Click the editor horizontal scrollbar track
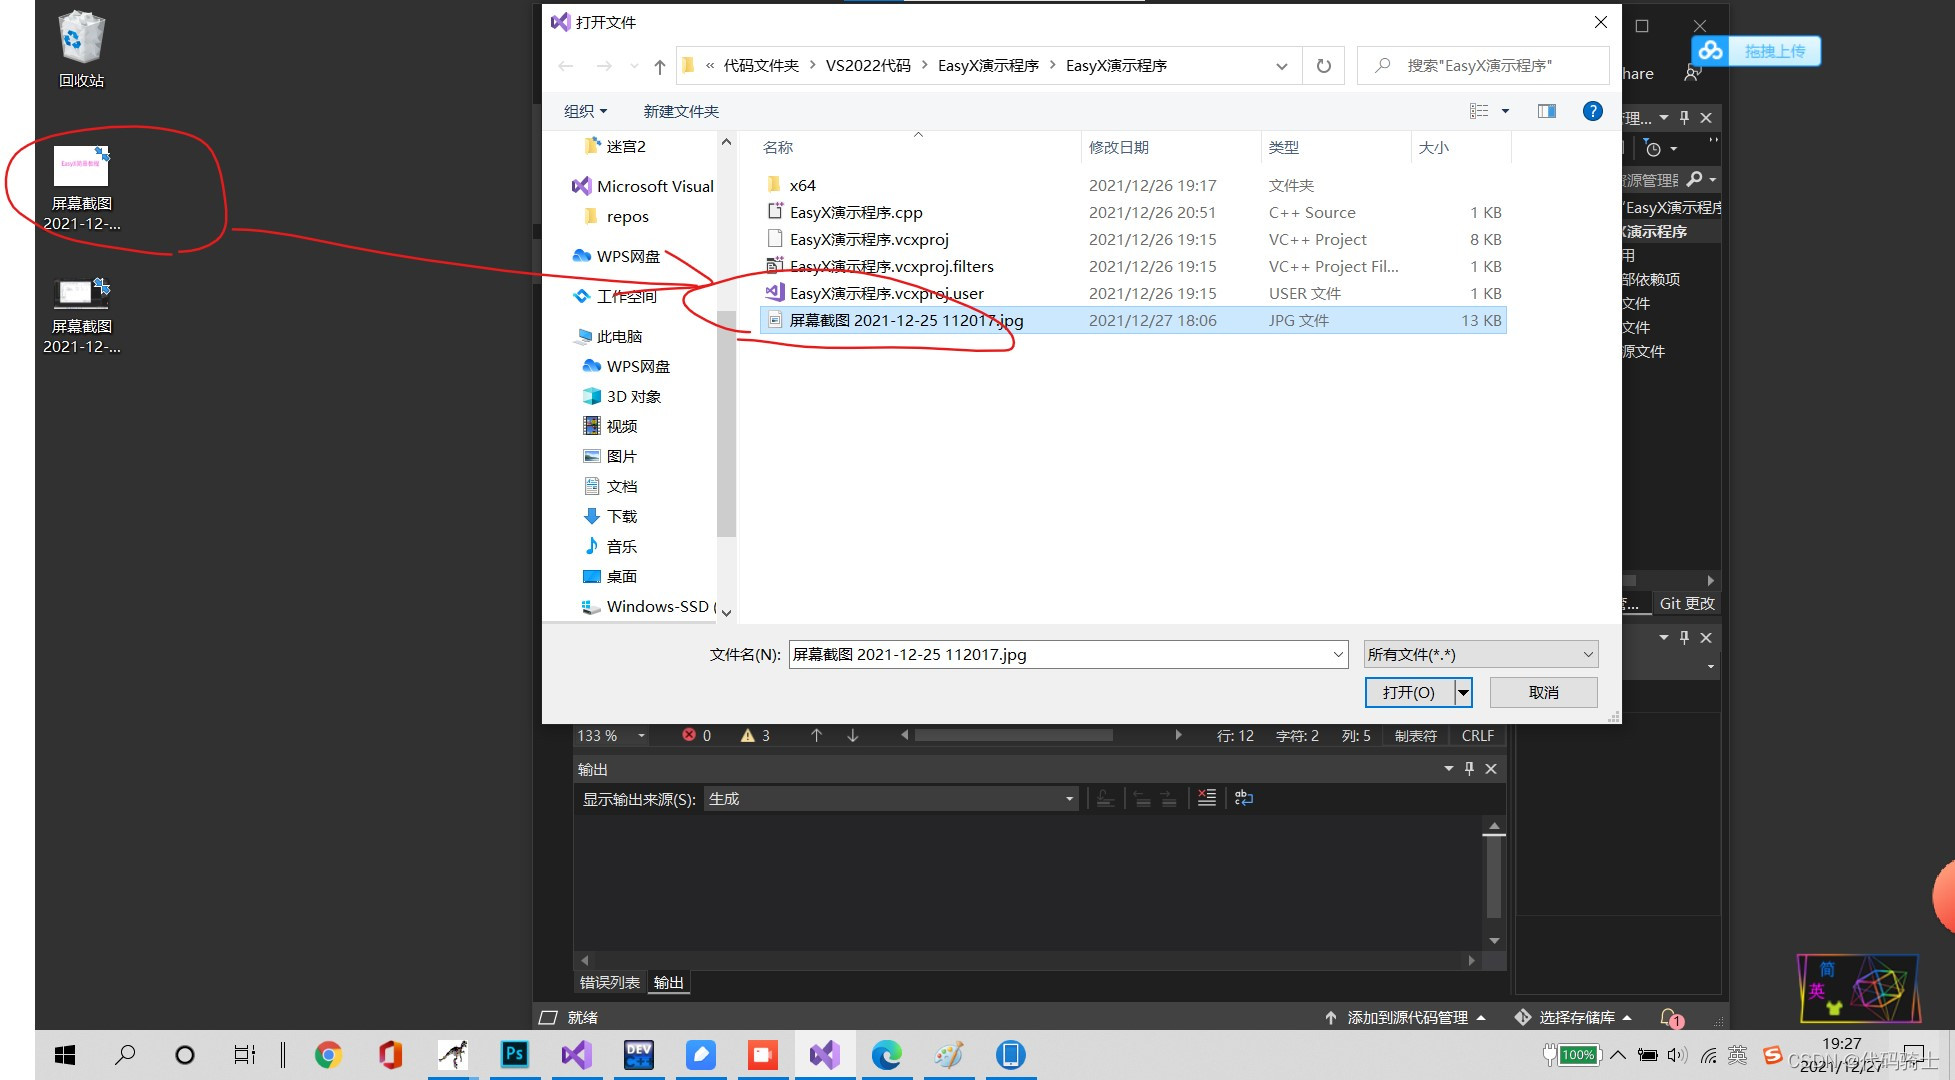Image resolution: width=1955 pixels, height=1080 pixels. click(1140, 735)
